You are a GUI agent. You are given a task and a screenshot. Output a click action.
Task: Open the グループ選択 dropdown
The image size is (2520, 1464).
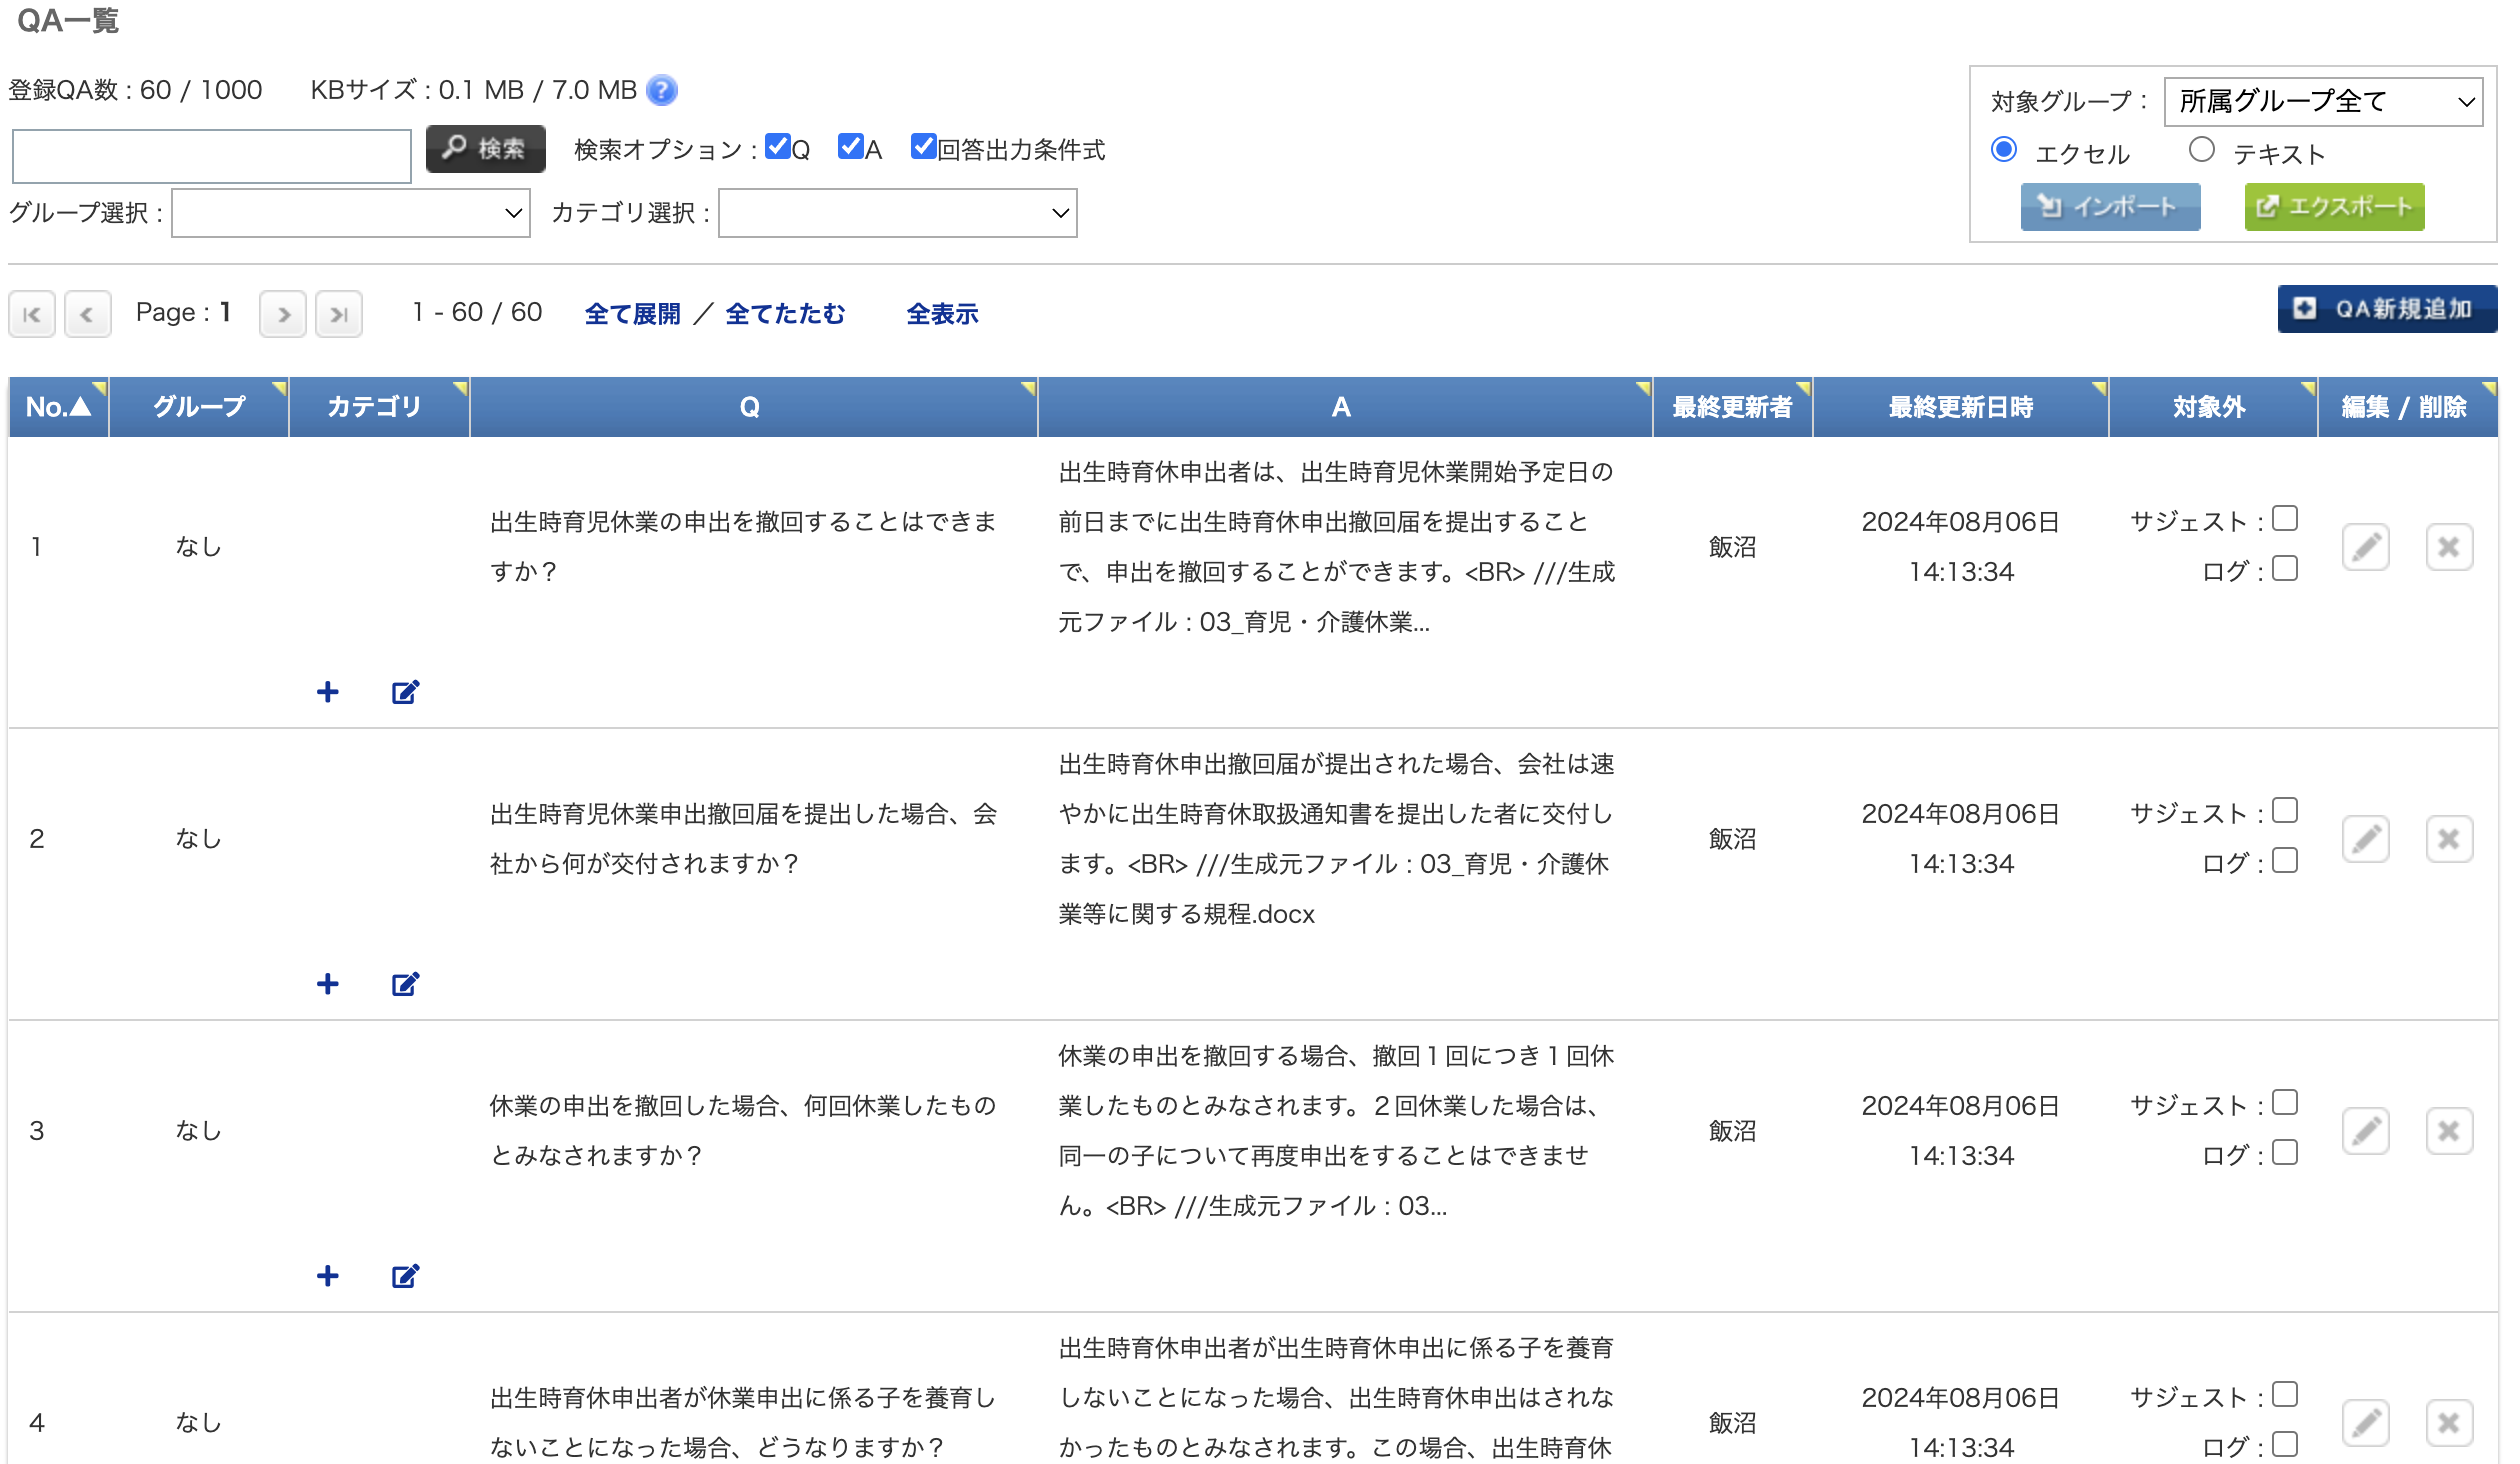350,213
